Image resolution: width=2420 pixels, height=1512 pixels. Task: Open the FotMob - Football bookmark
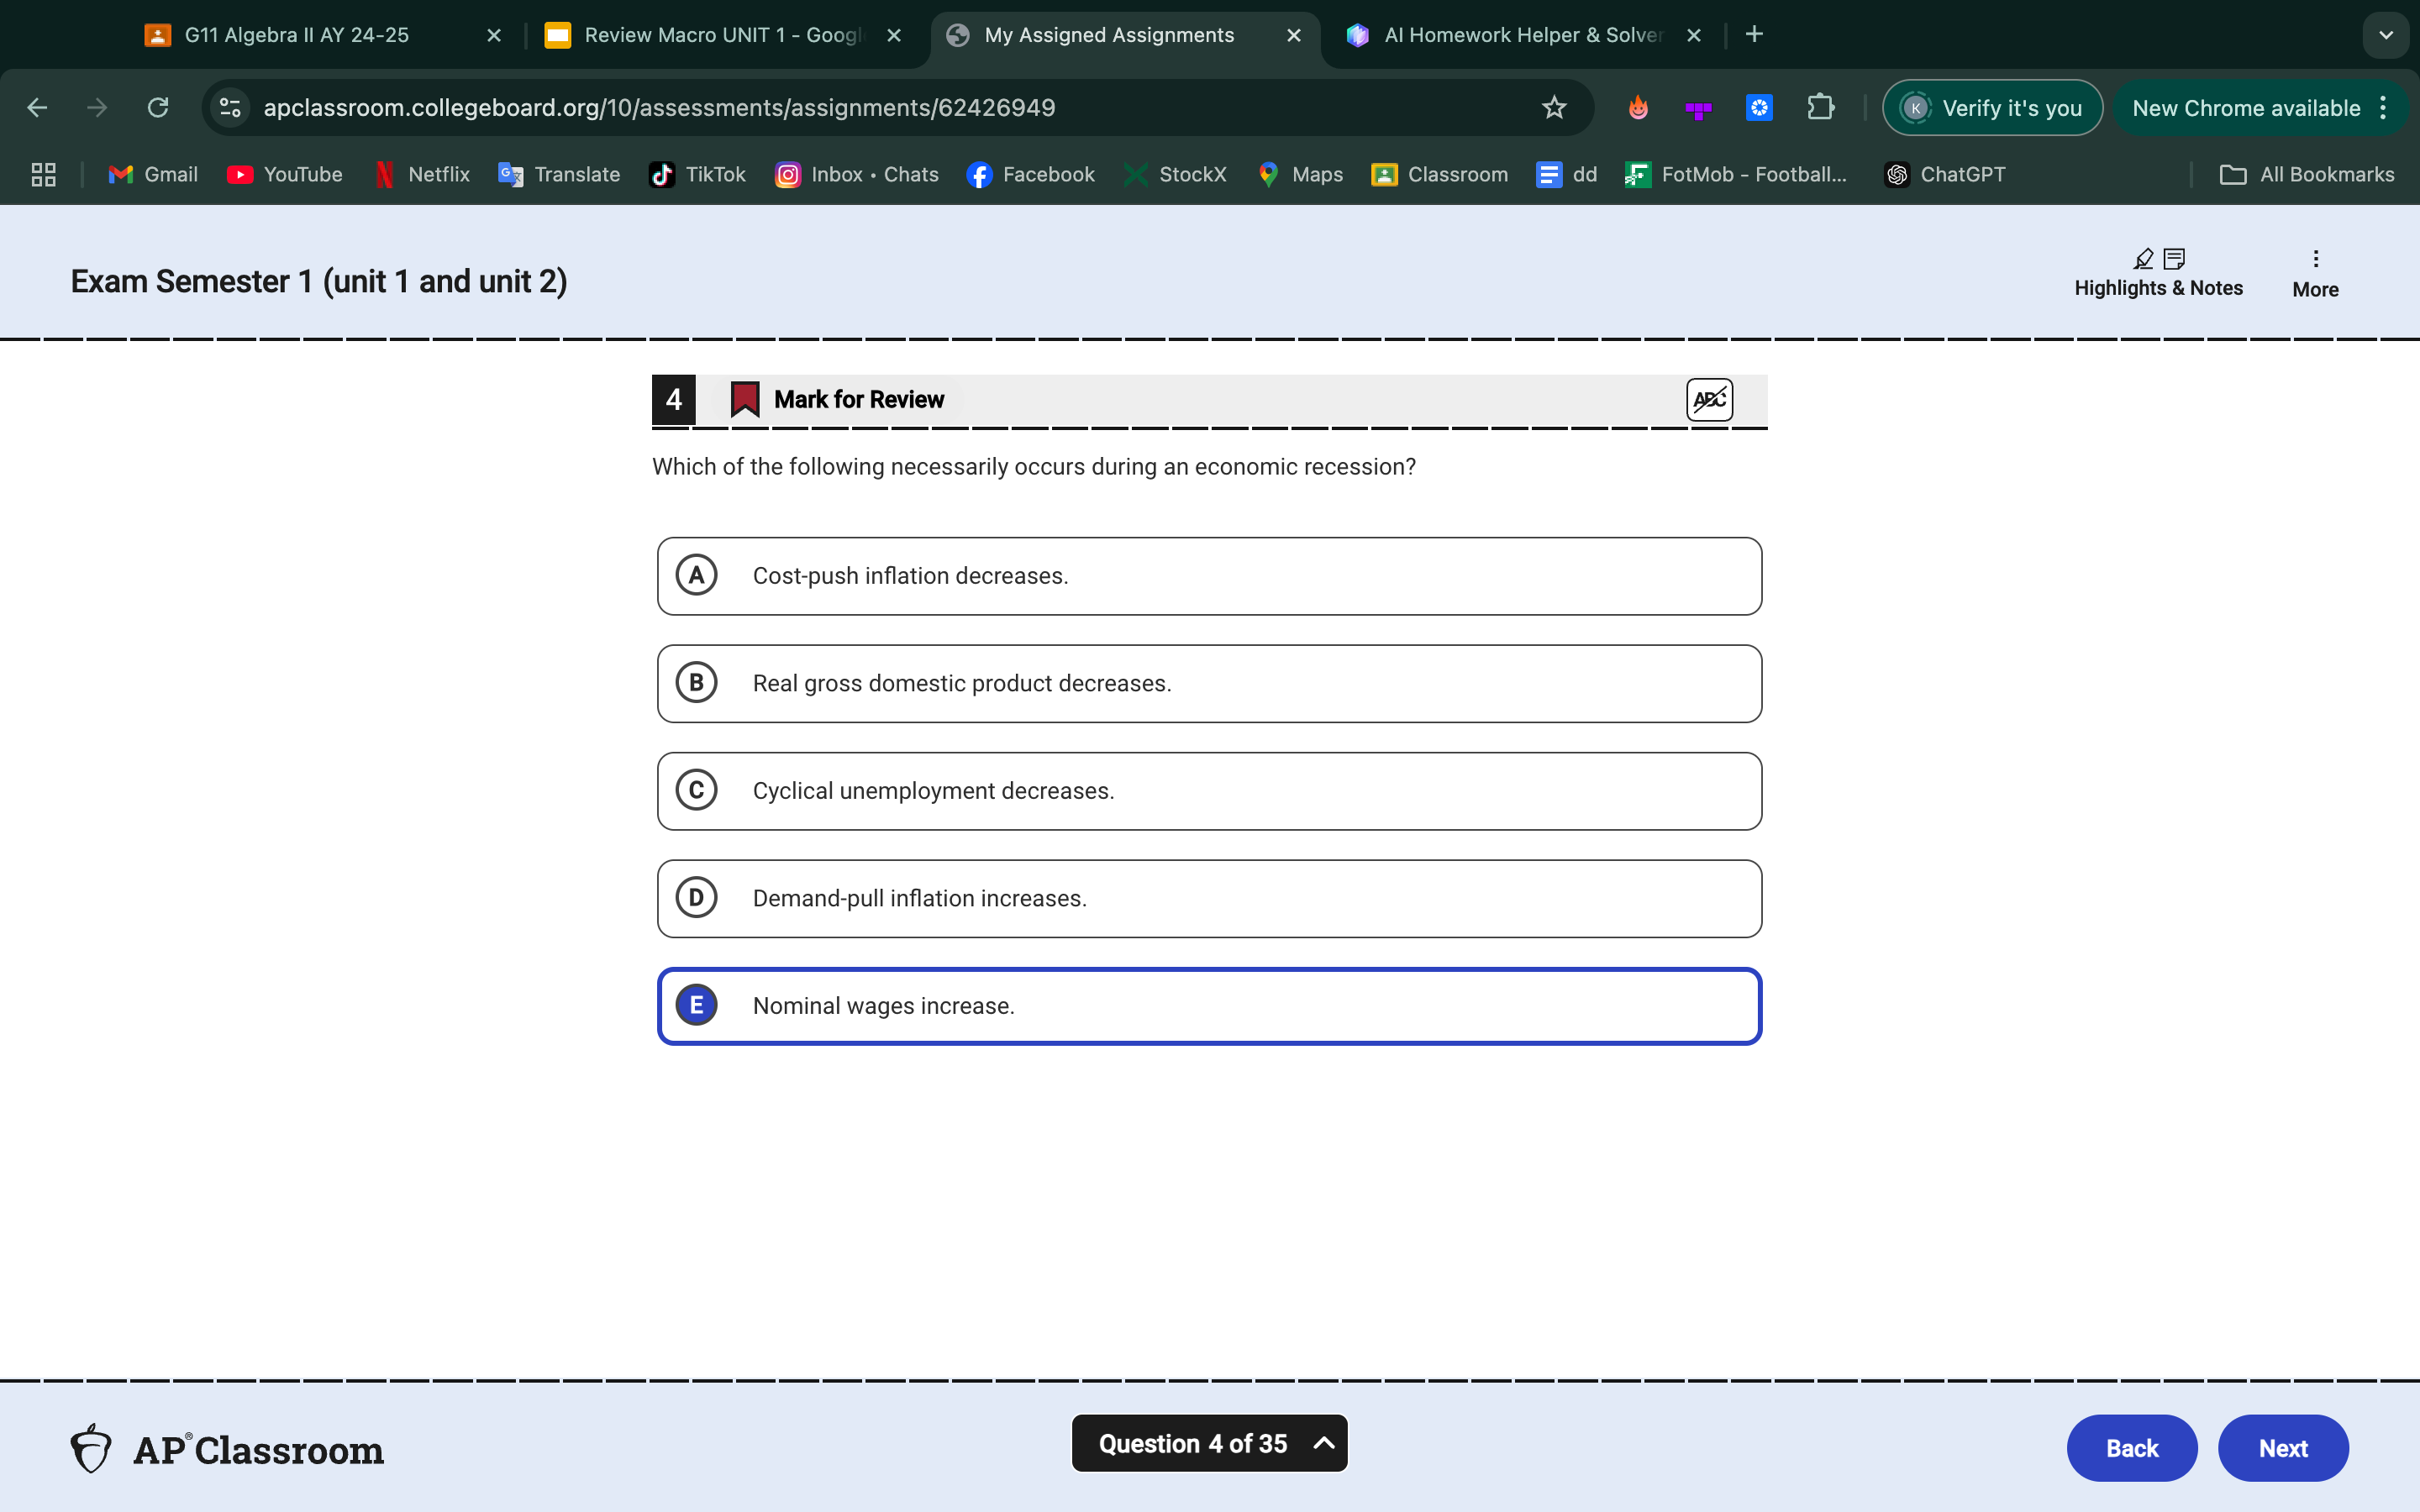(1736, 175)
